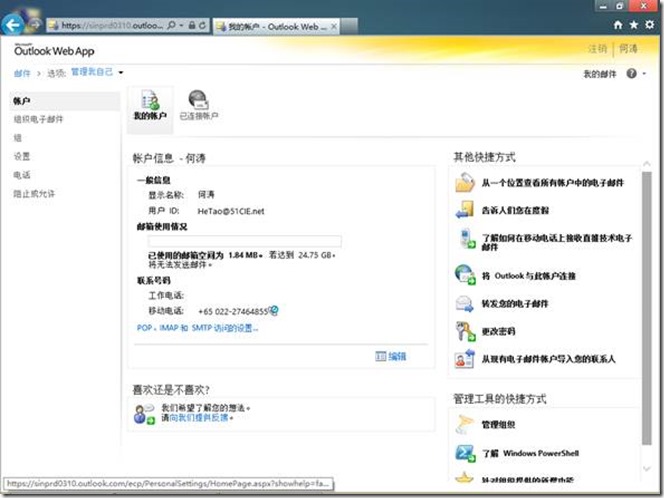Image resolution: width=664 pixels, height=498 pixels.
Task: Close the Outlook Web browser tab
Action: tap(334, 27)
